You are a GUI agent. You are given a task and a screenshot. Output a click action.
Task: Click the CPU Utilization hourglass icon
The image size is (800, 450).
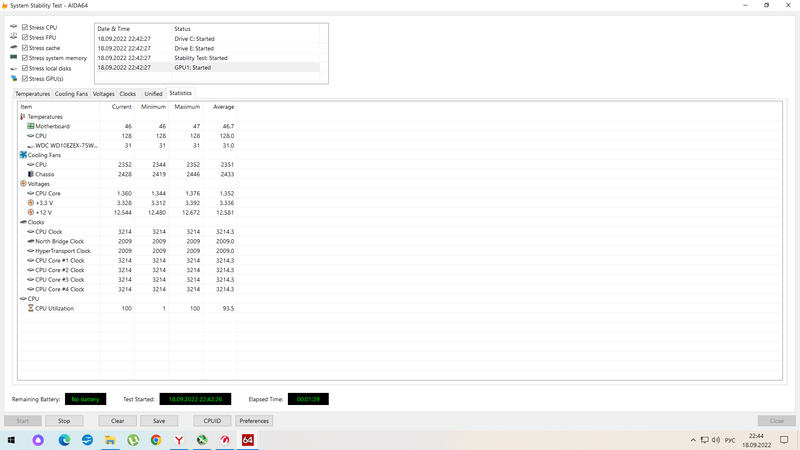[31, 308]
